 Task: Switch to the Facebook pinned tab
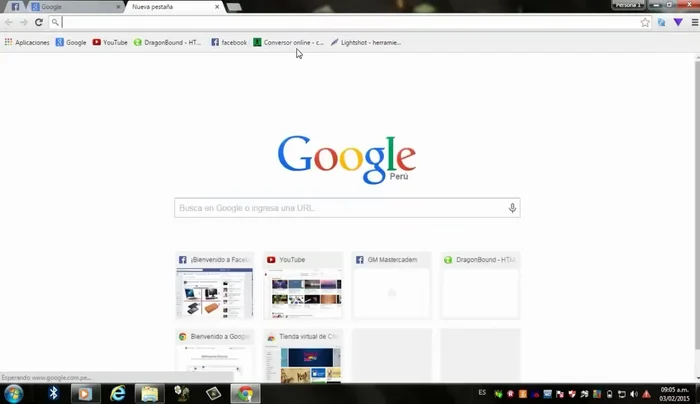[x=15, y=7]
